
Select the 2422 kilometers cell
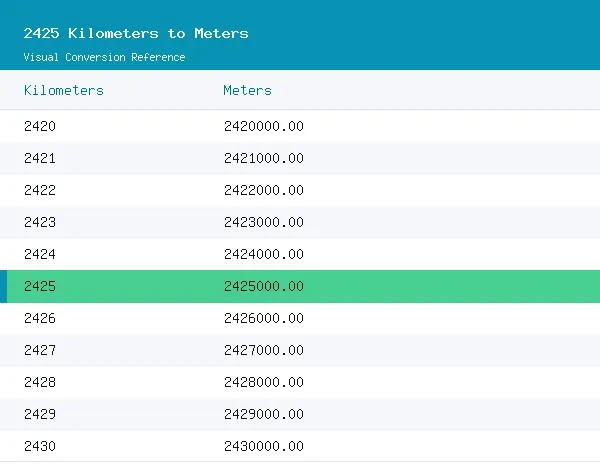(x=40, y=190)
